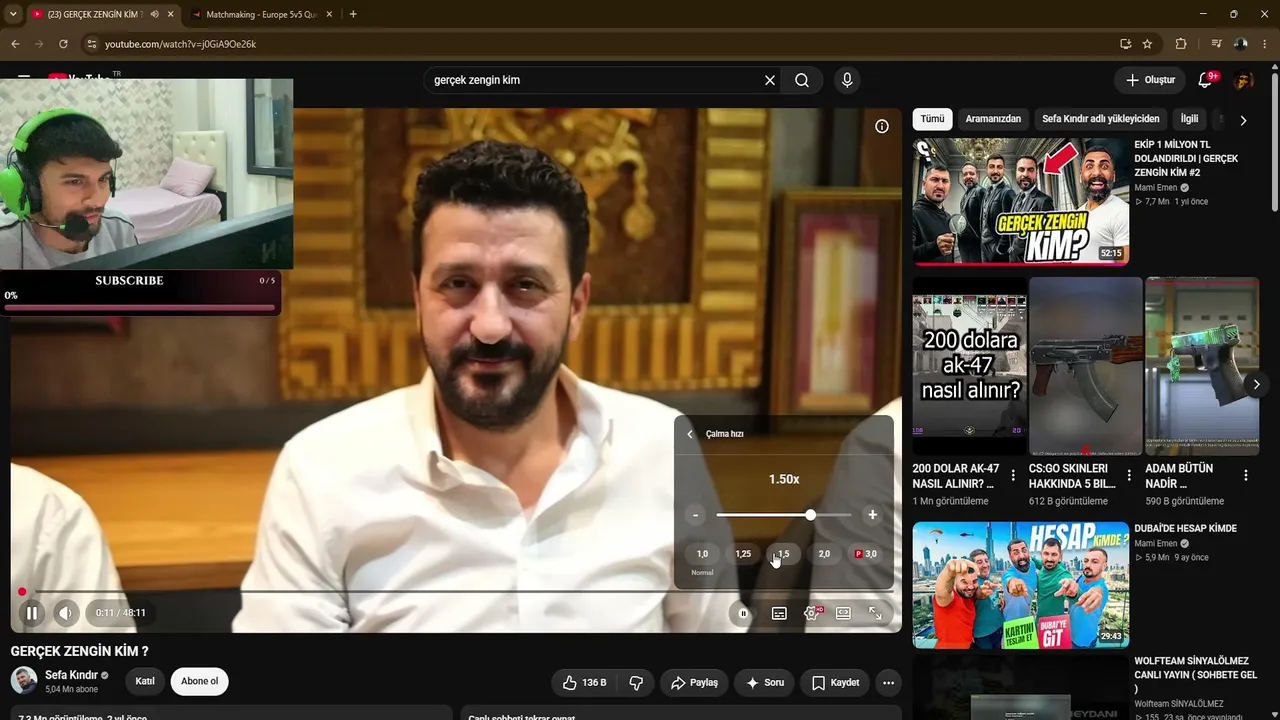1280x720 pixels.
Task: Open options for the 'ADAM BÜTÜN NADİR' short
Action: coord(1246,475)
